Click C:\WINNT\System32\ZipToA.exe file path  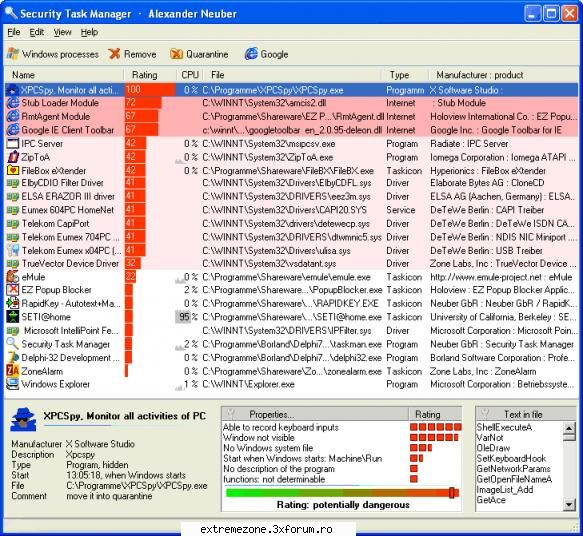click(x=268, y=157)
